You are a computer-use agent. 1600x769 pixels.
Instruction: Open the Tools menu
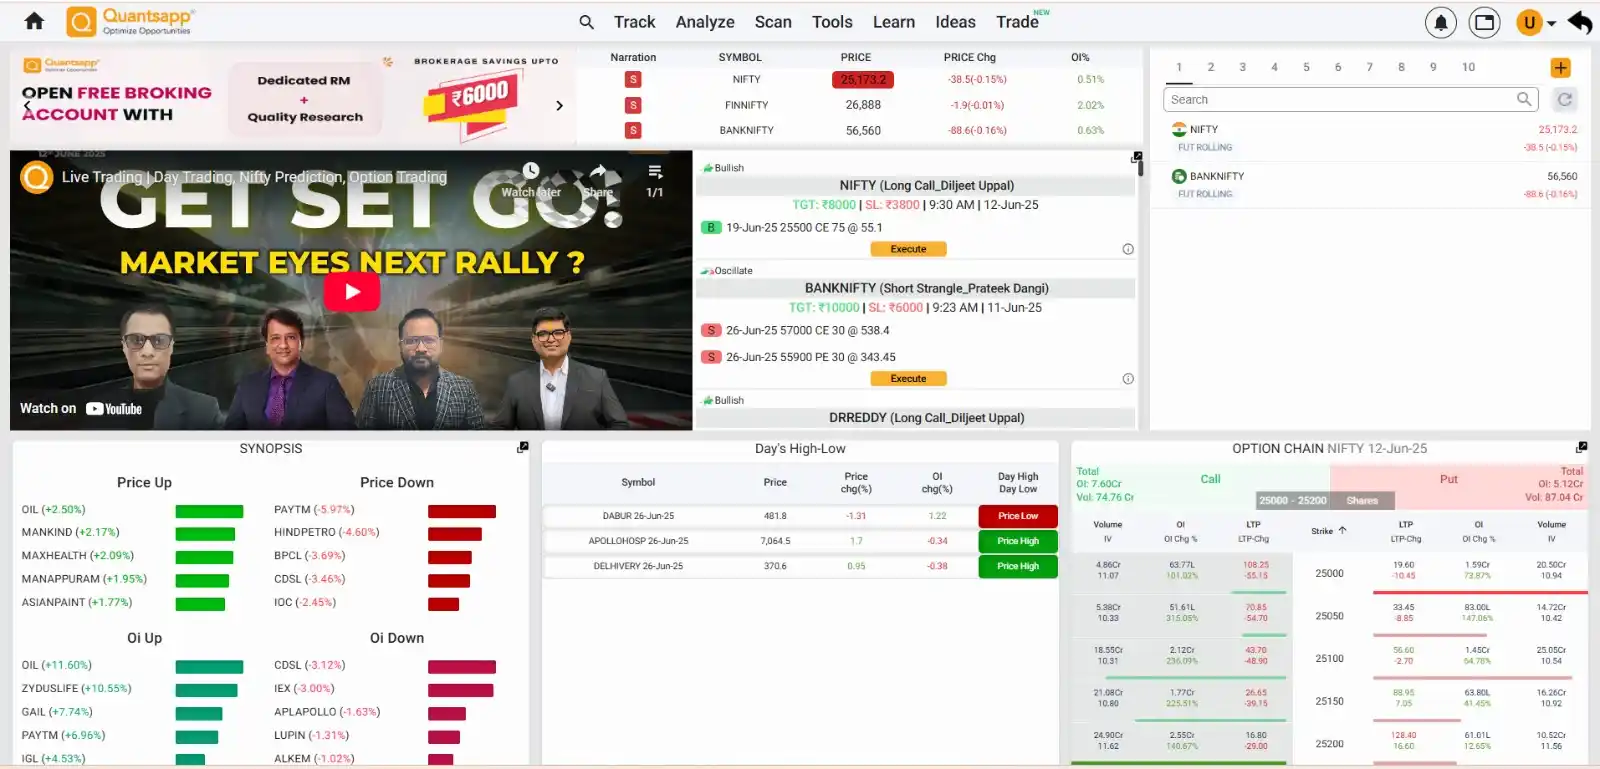(x=832, y=22)
